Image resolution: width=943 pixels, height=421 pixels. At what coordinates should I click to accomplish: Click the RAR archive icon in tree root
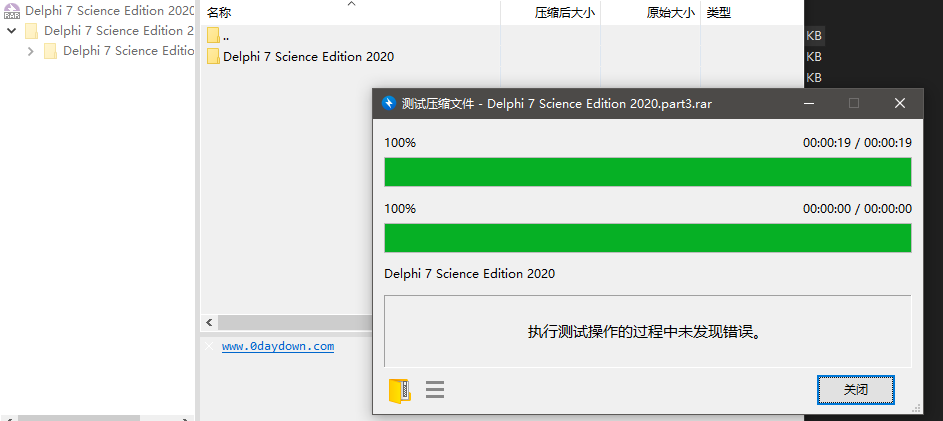pyautogui.click(x=12, y=11)
